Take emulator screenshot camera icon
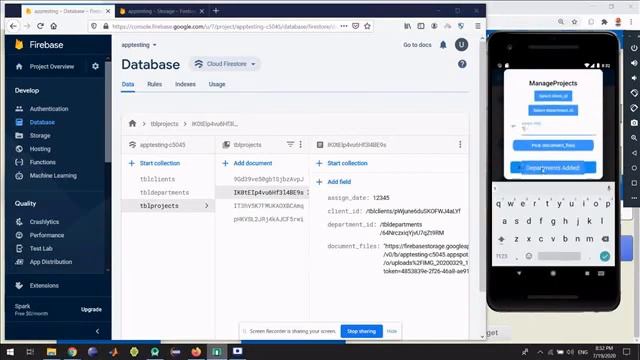 pos(634,122)
